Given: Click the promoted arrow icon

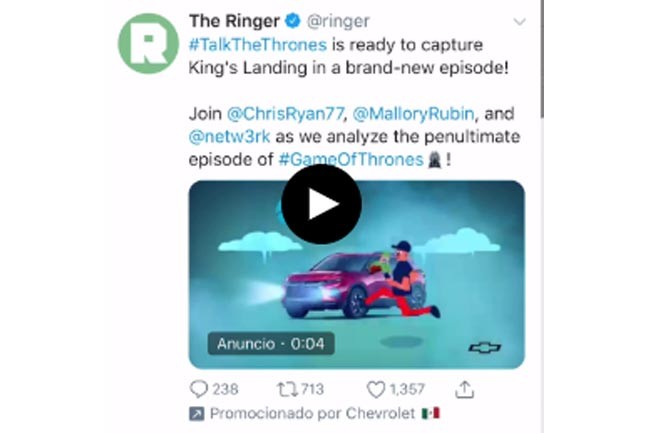Looking at the screenshot, I should click(196, 414).
